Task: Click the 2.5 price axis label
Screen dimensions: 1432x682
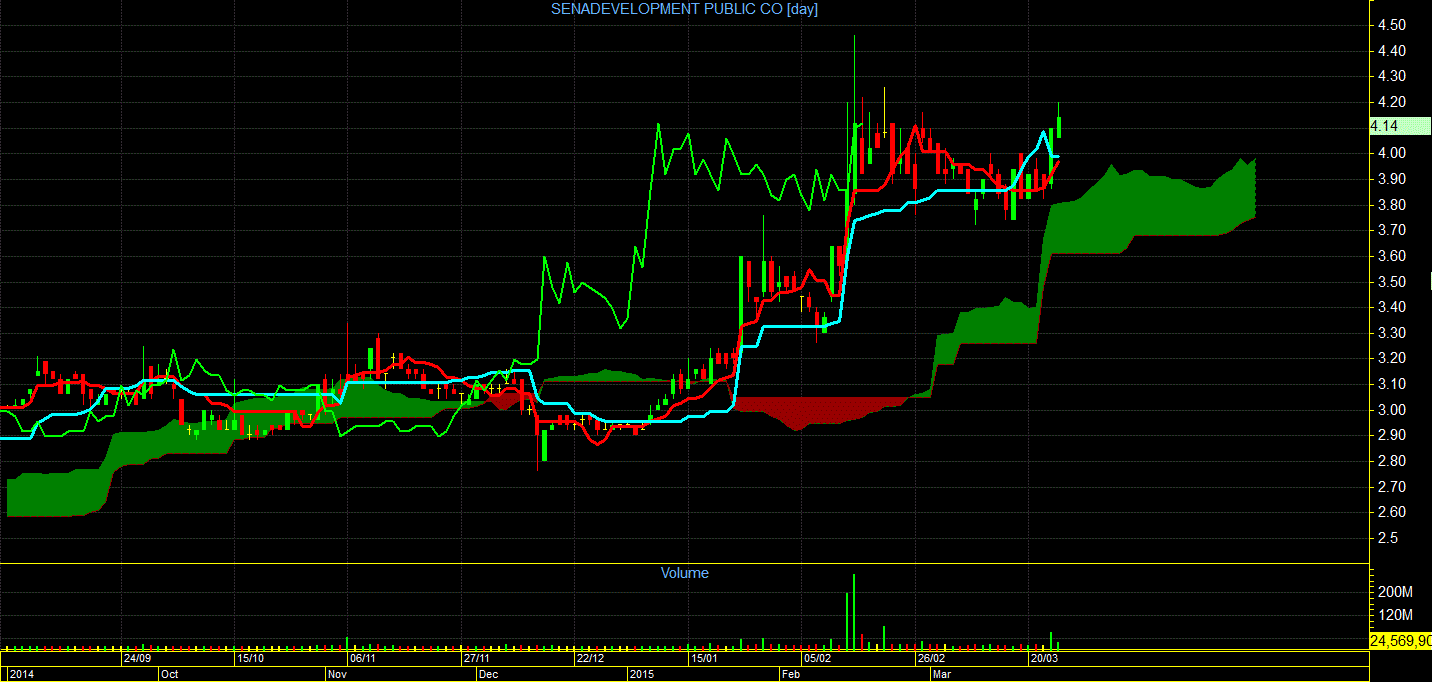Action: [1388, 538]
